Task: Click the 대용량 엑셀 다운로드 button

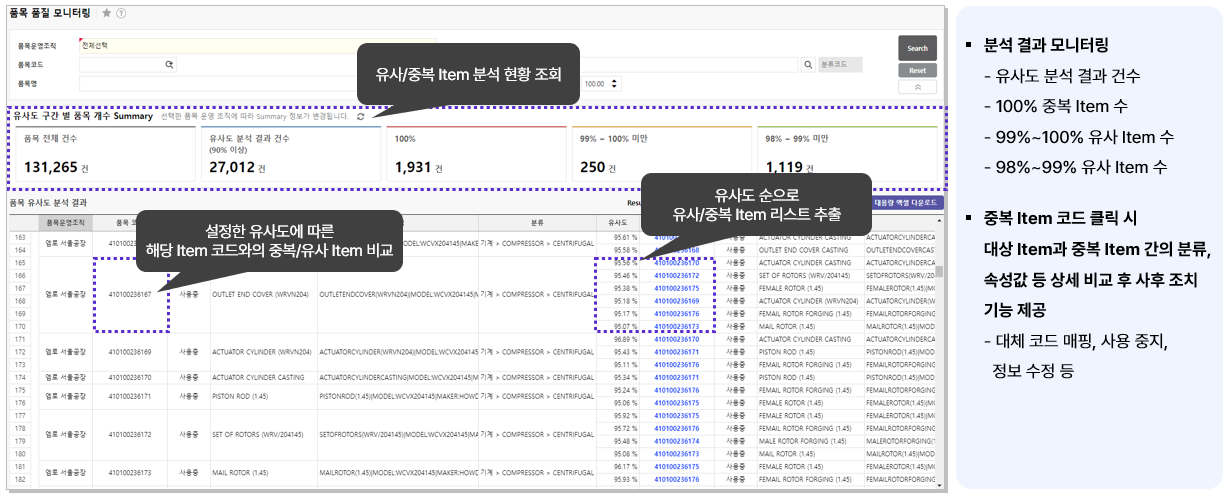Action: pyautogui.click(x=907, y=202)
